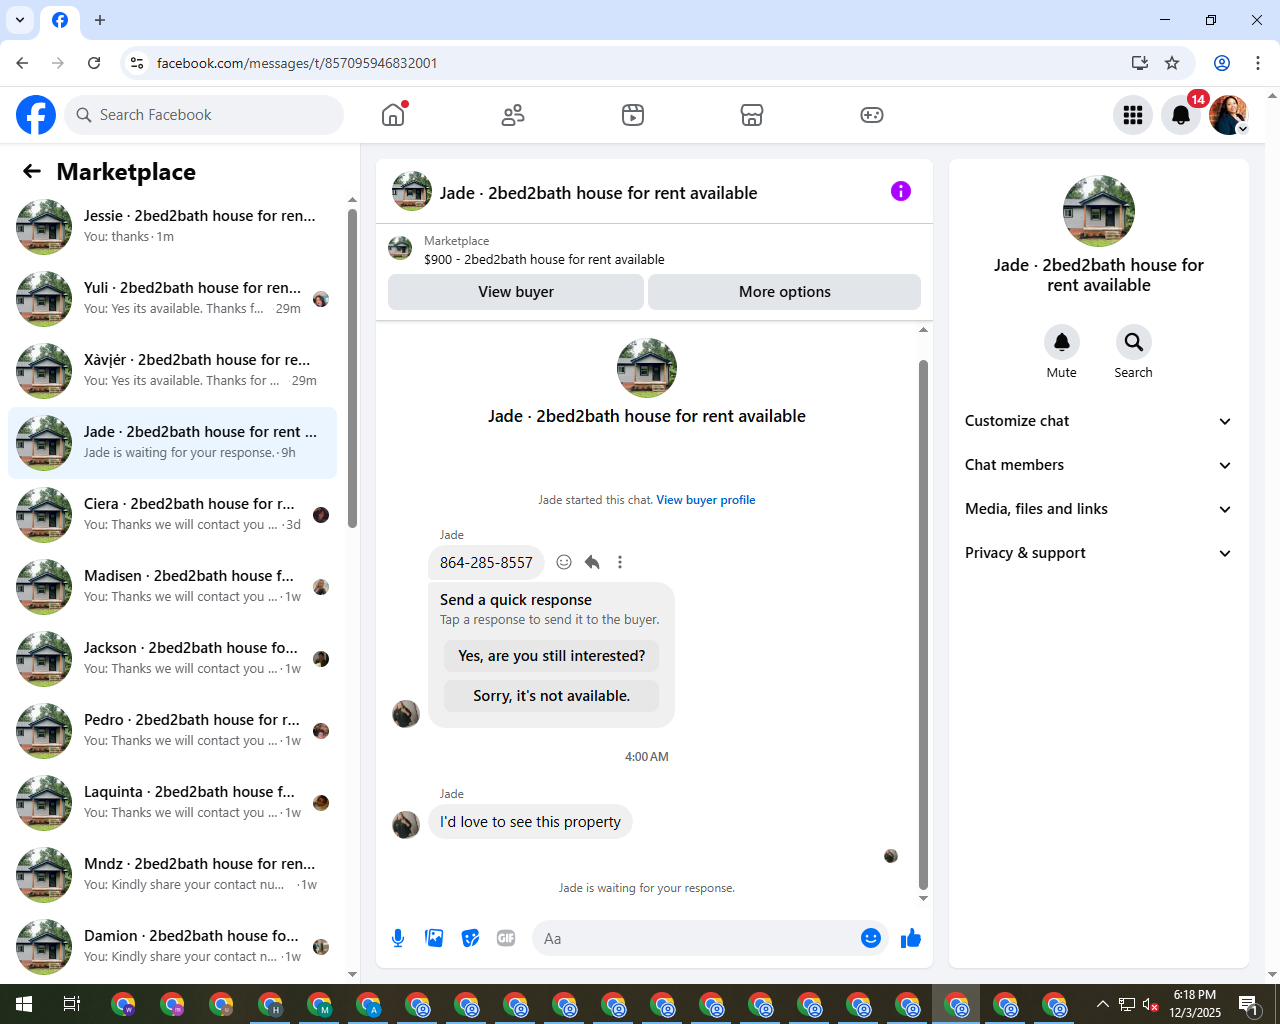This screenshot has width=1280, height=1024.
Task: Click the chat messages scrollbar
Action: (x=923, y=624)
